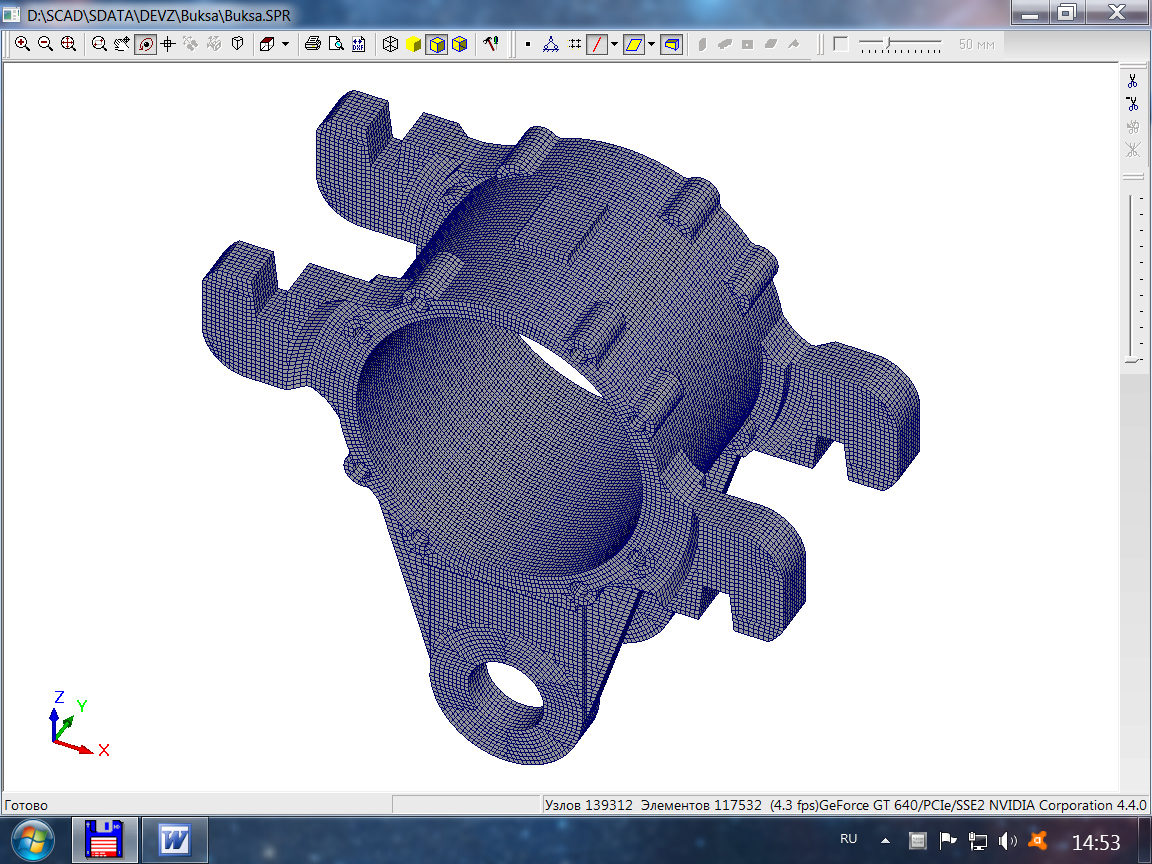Click the GeForce GT 640 renderer status text
Image resolution: width=1152 pixels, height=864 pixels.
point(982,805)
